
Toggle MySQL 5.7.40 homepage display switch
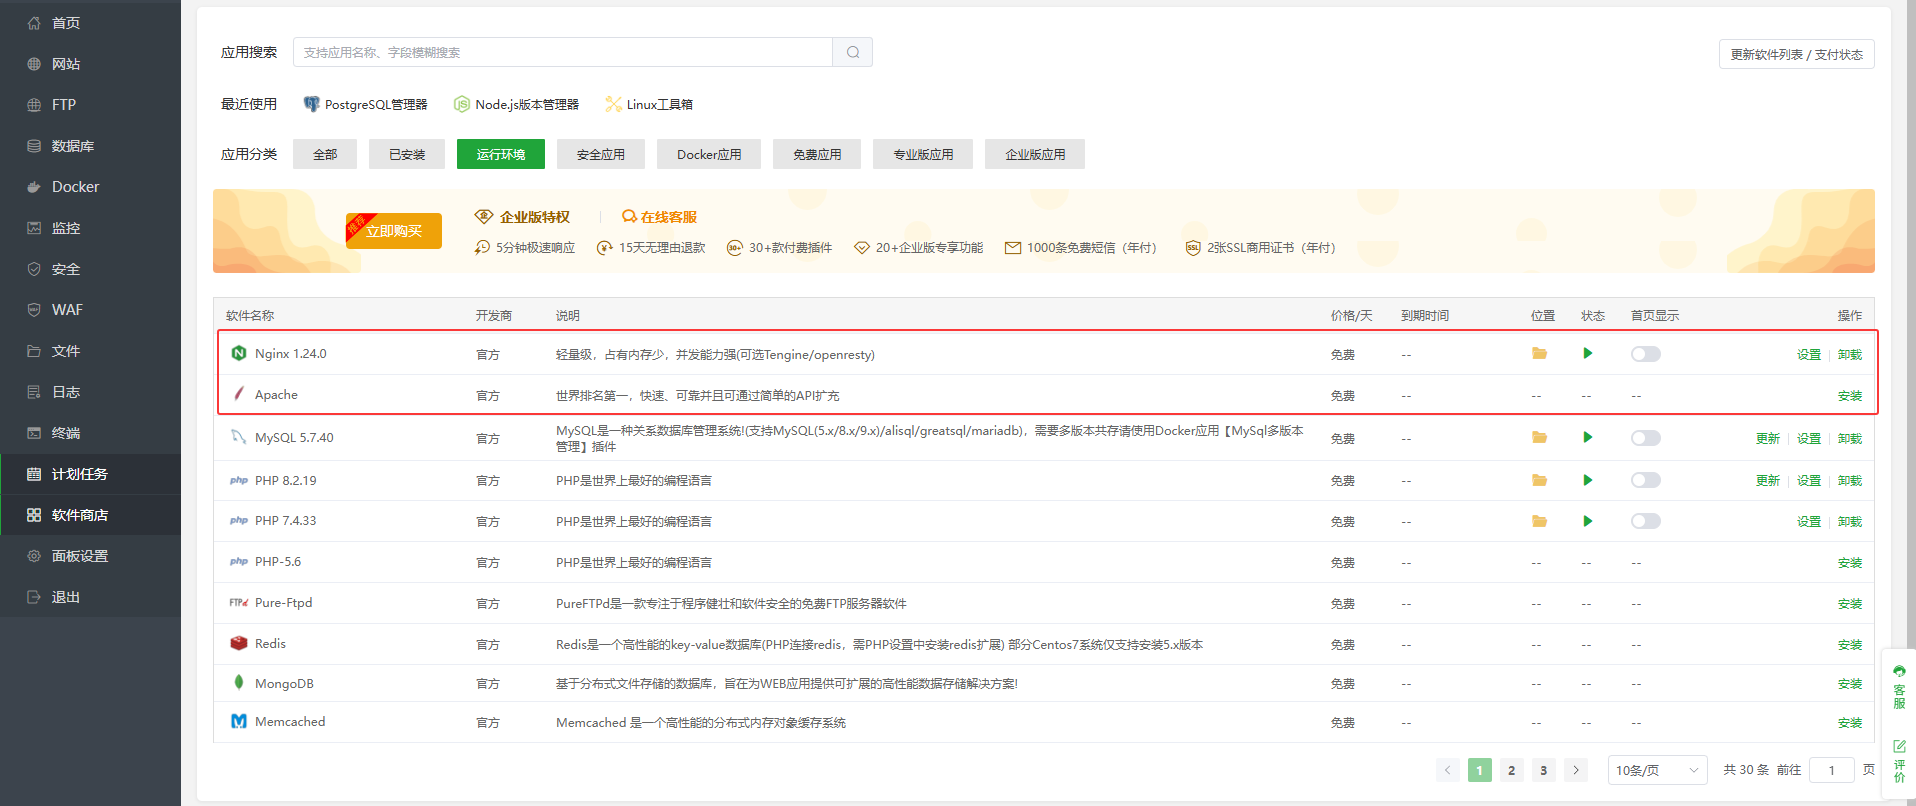[1645, 438]
